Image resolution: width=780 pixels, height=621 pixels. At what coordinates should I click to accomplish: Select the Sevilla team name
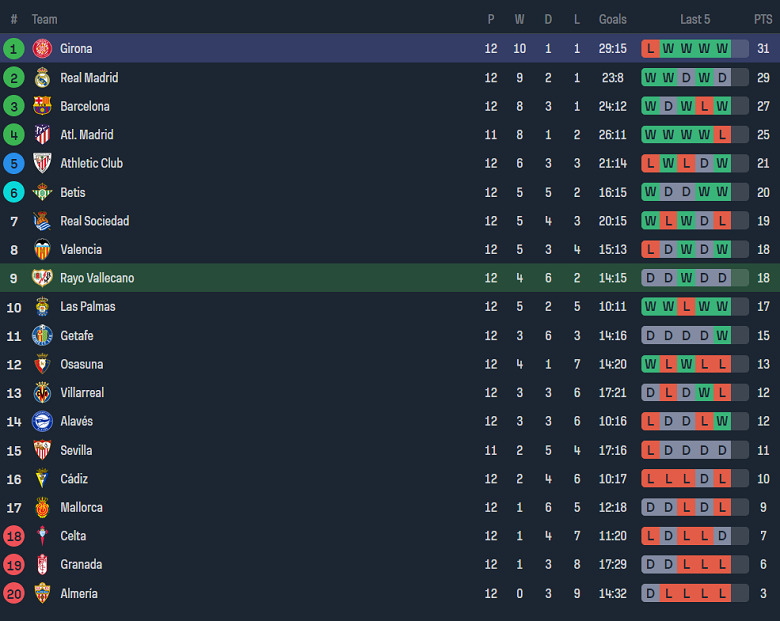(x=77, y=451)
